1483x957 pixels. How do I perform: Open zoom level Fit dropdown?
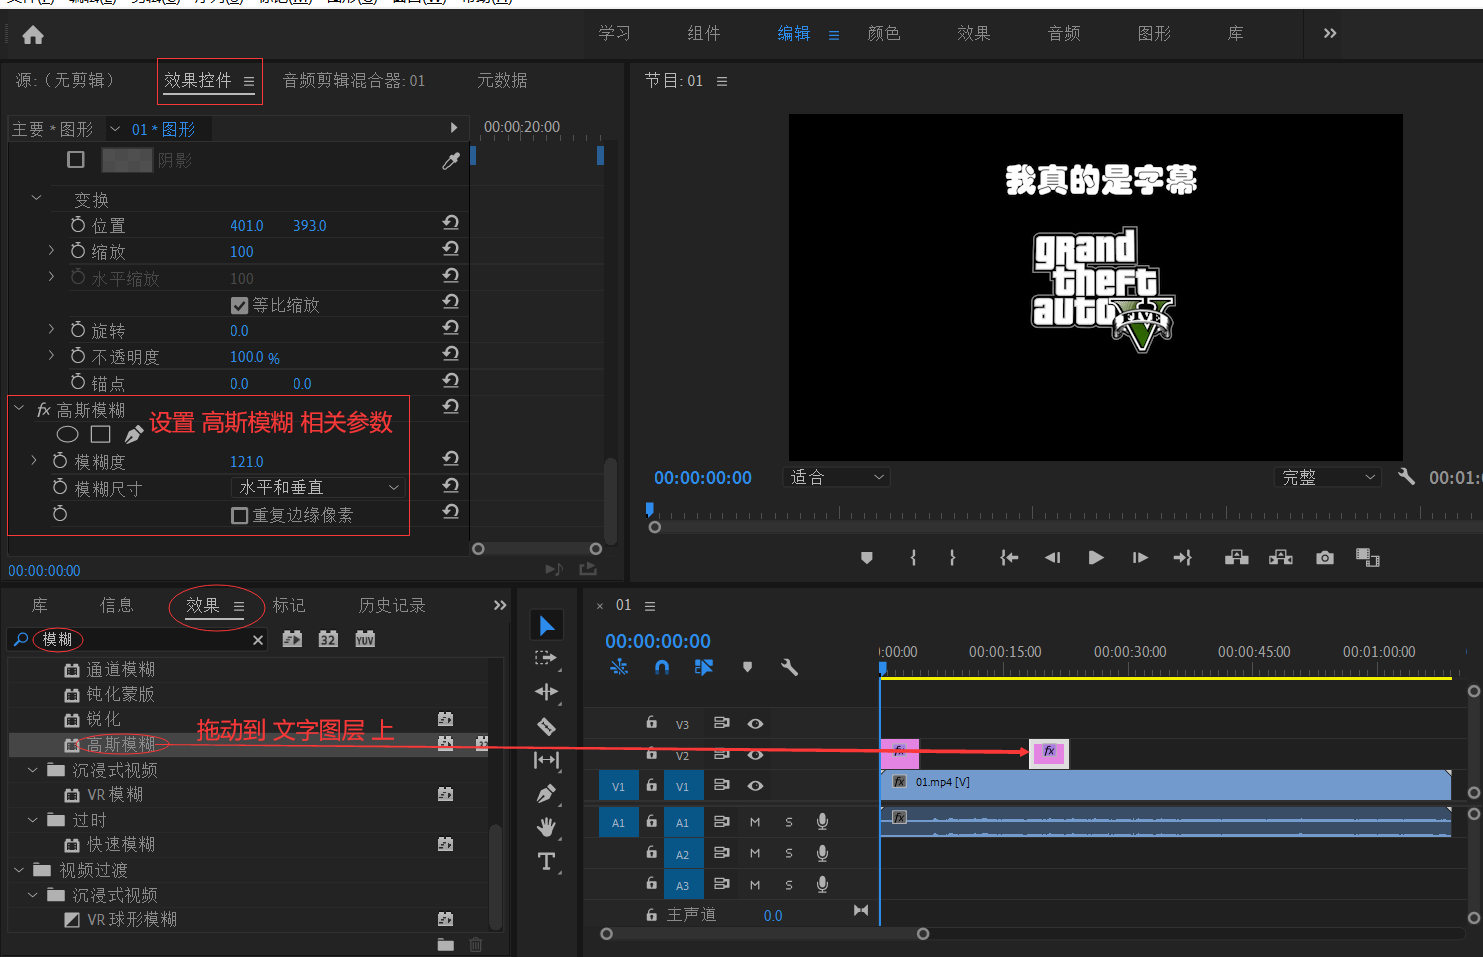tap(836, 477)
